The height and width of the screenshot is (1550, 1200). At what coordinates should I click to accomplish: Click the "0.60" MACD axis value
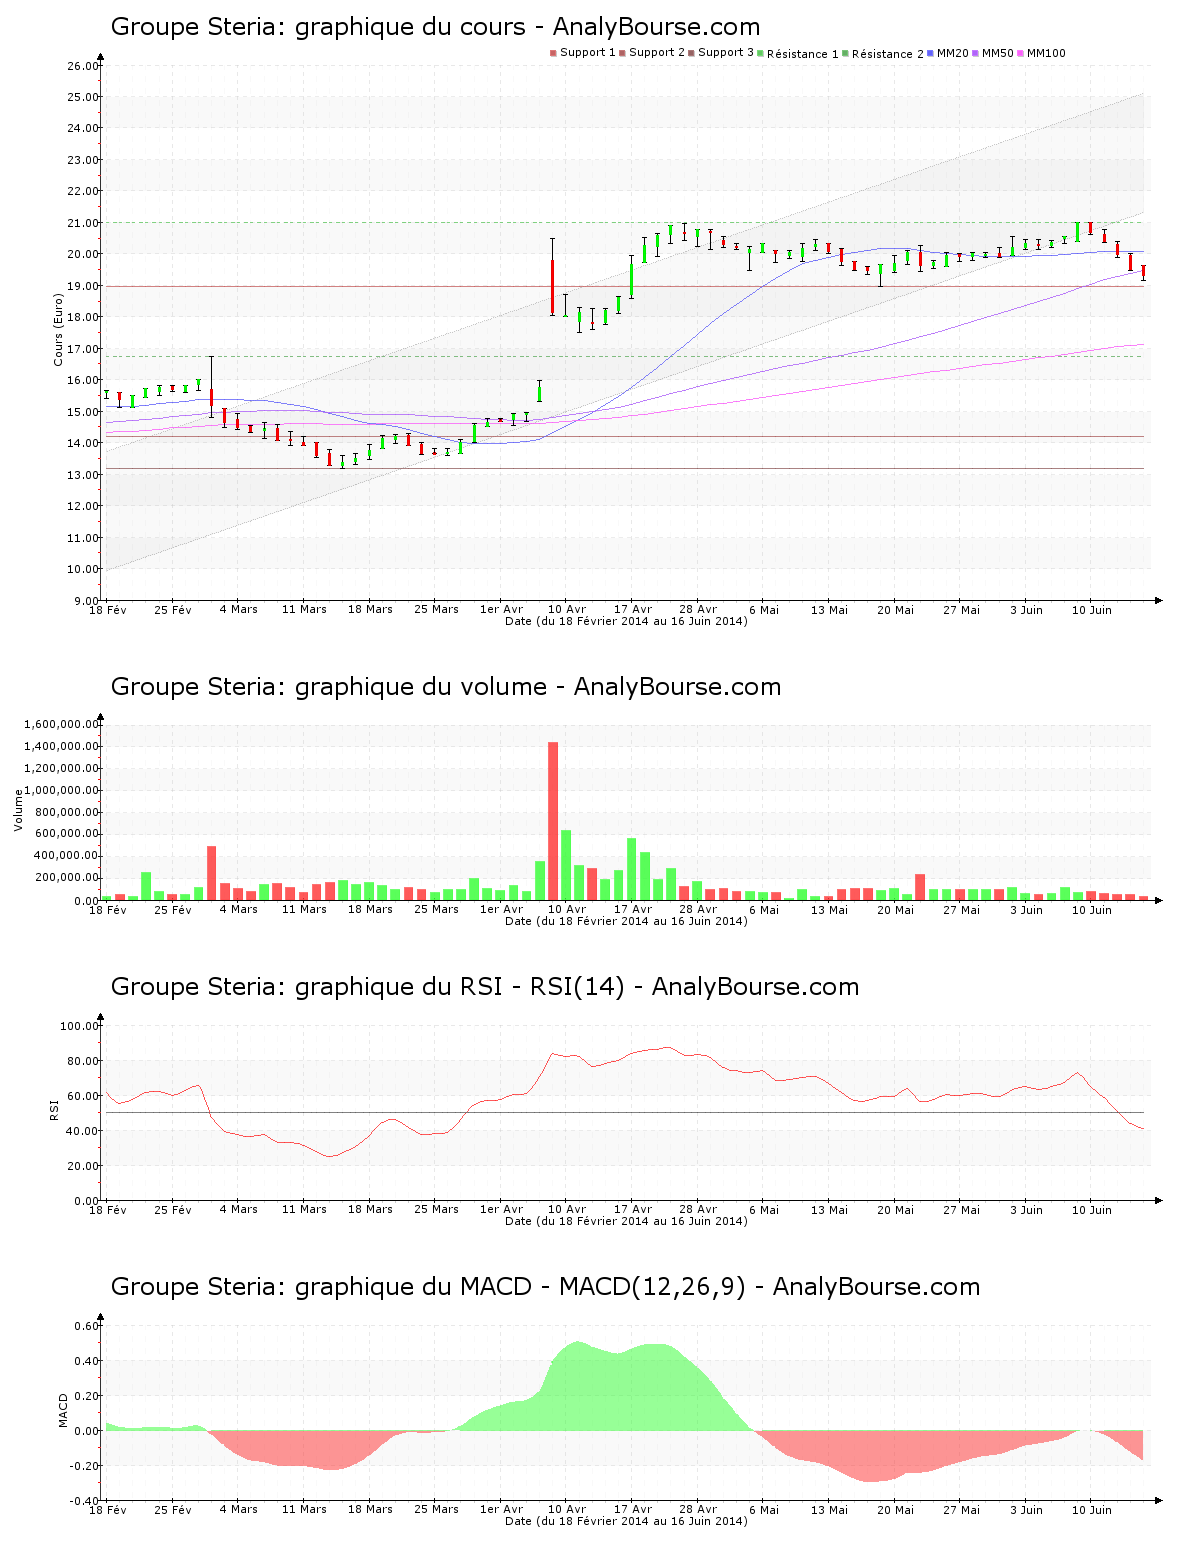[x=88, y=1326]
